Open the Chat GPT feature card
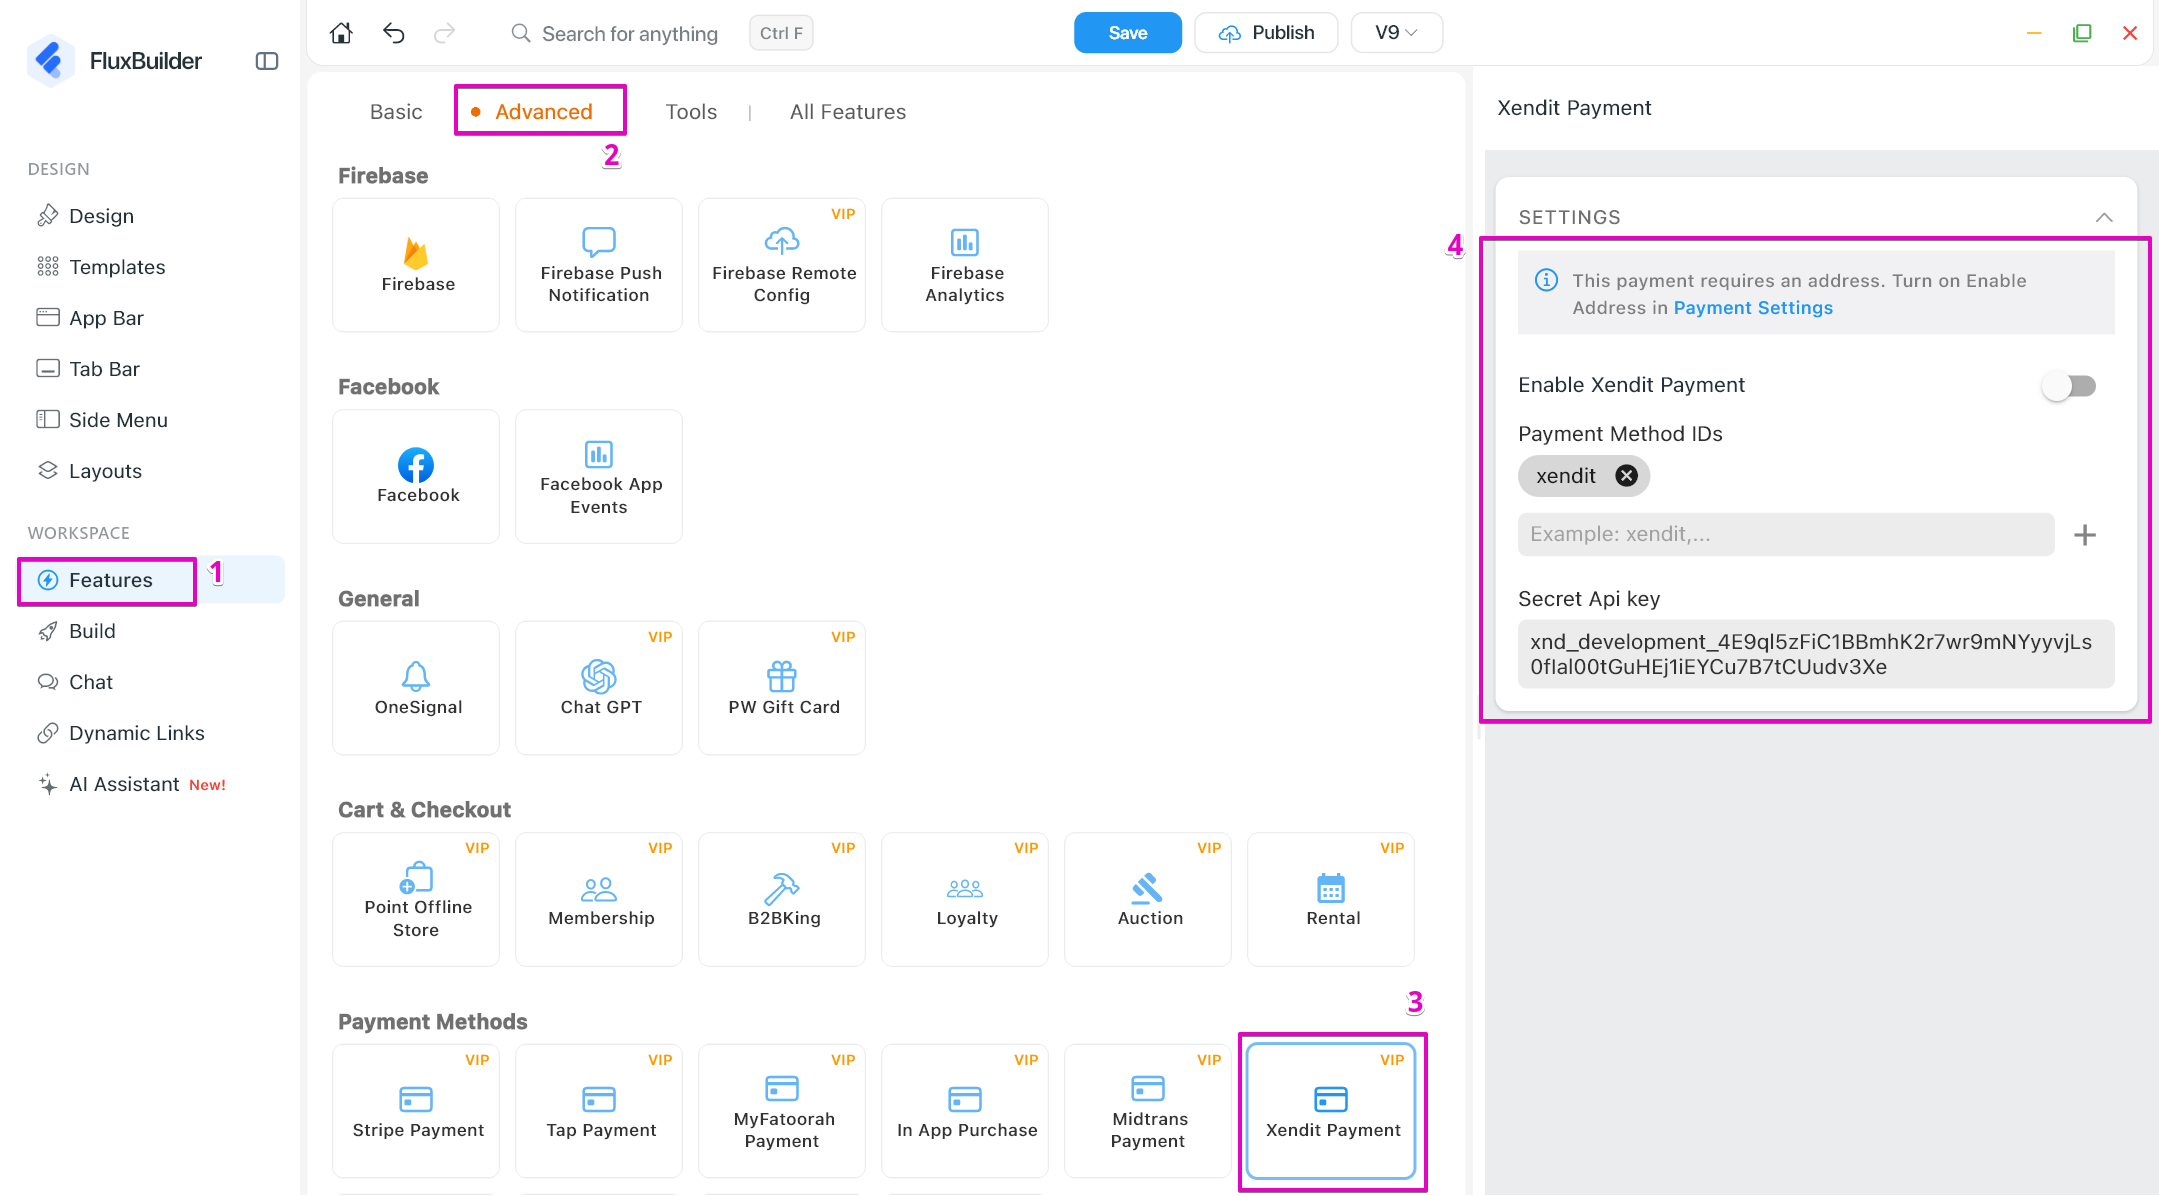The image size is (2159, 1196). click(x=599, y=688)
